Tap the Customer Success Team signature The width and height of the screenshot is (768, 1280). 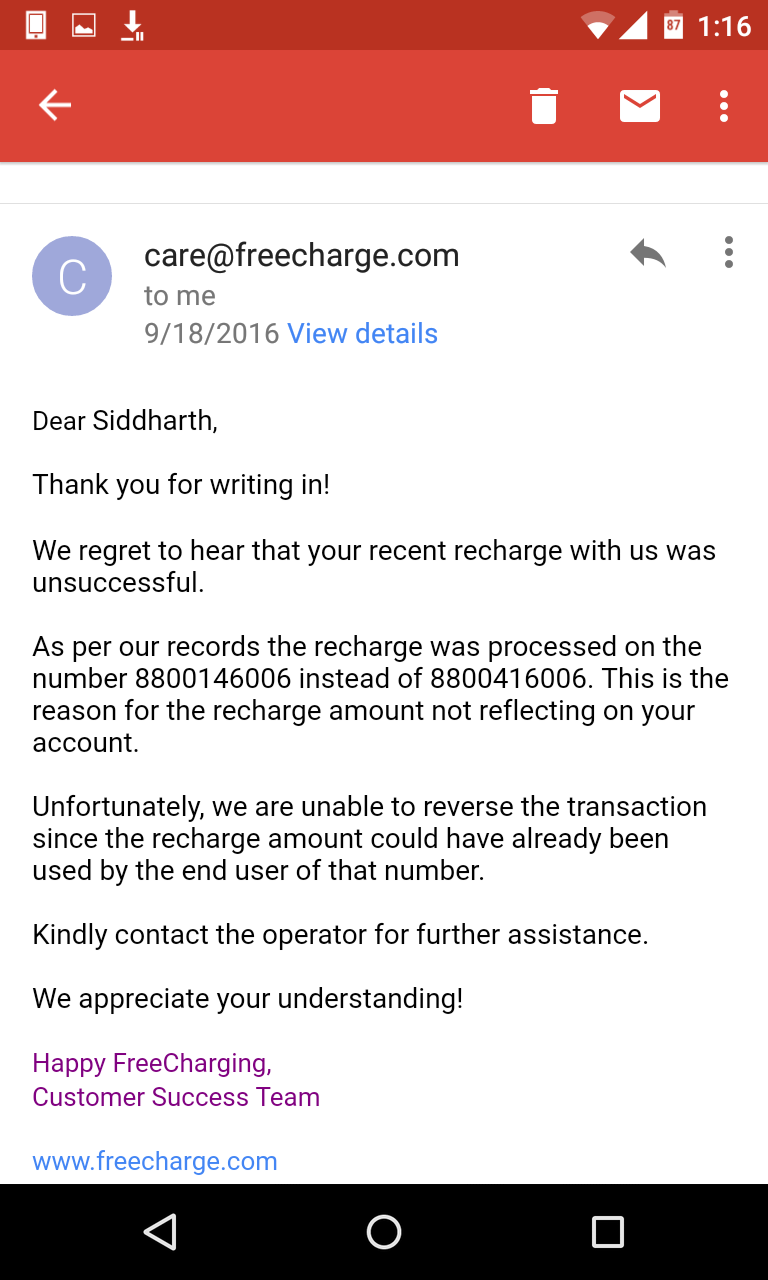pos(176,1097)
